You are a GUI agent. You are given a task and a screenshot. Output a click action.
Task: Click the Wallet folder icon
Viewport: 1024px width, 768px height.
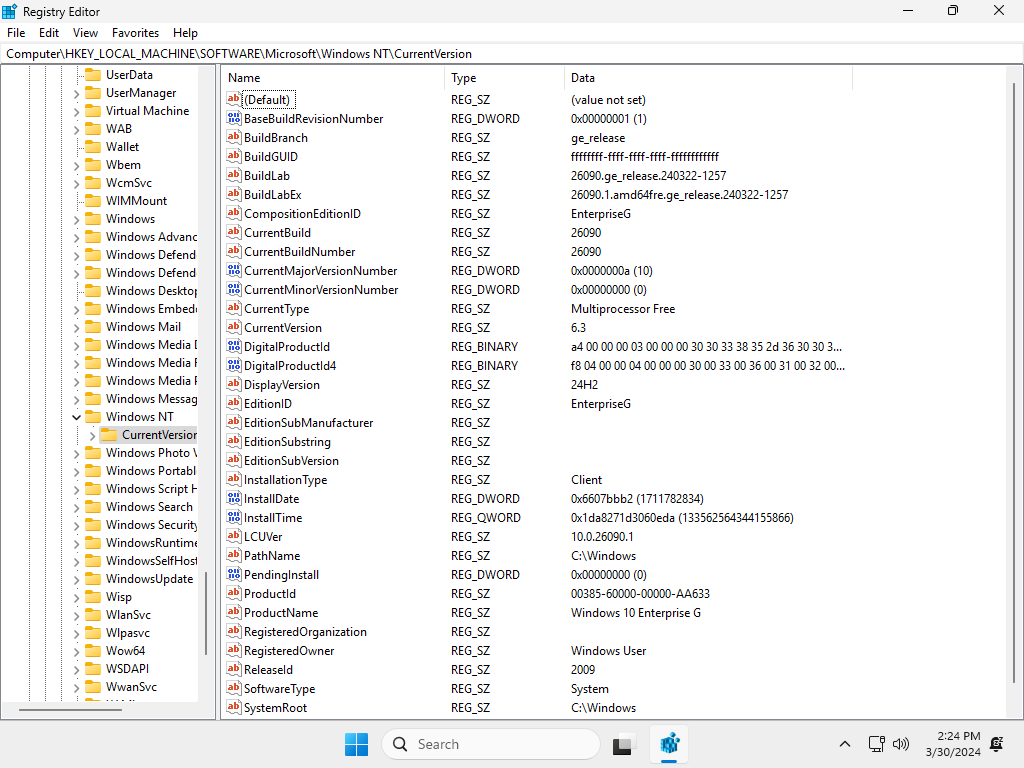click(93, 147)
